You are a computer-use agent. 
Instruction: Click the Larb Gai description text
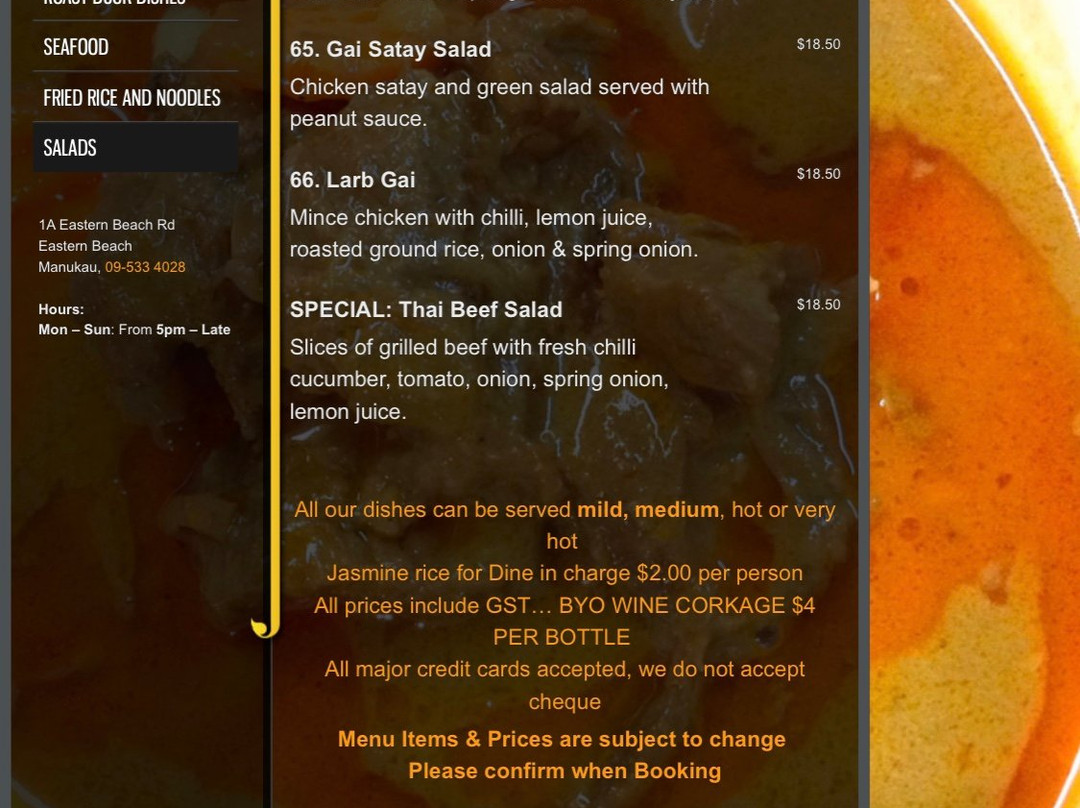494,234
